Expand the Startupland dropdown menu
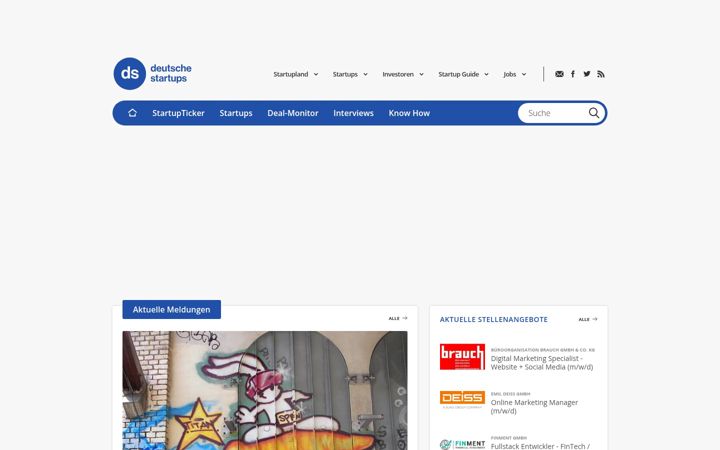Viewport: 720px width, 450px height. click(x=295, y=74)
